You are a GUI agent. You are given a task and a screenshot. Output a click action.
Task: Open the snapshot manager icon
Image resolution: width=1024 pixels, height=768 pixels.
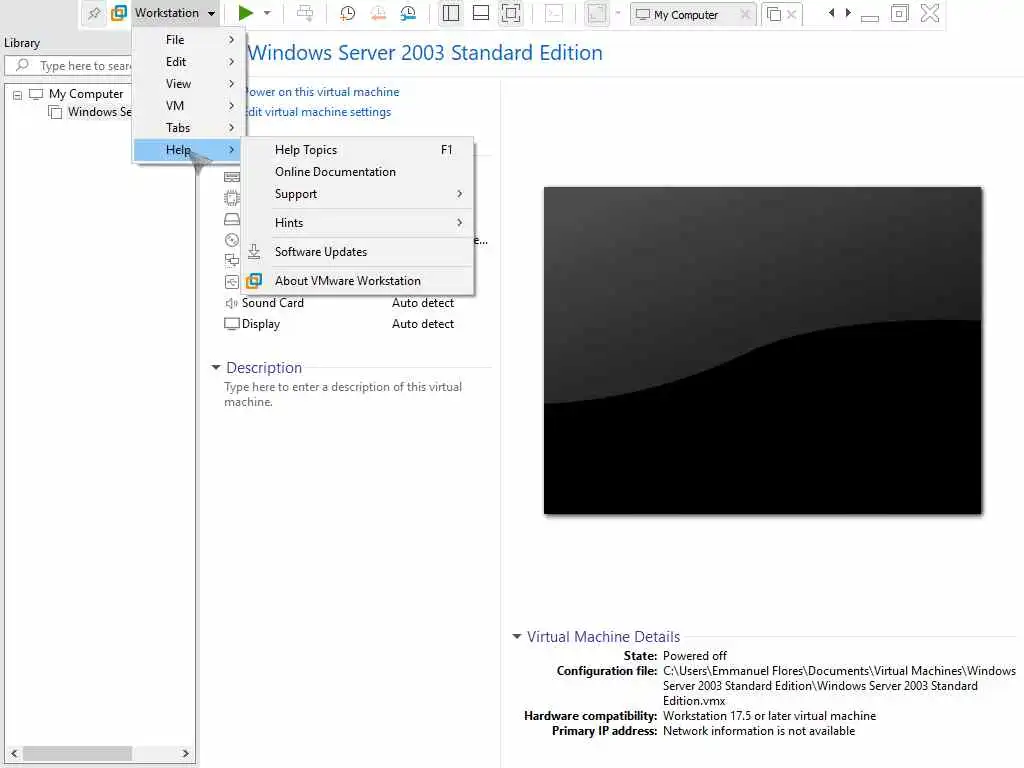click(x=408, y=13)
